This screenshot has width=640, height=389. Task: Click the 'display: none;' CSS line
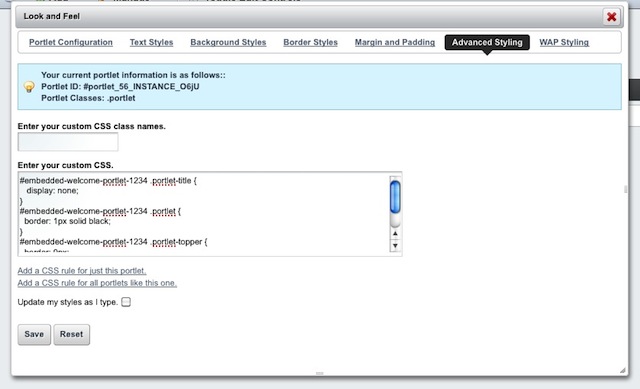52,191
